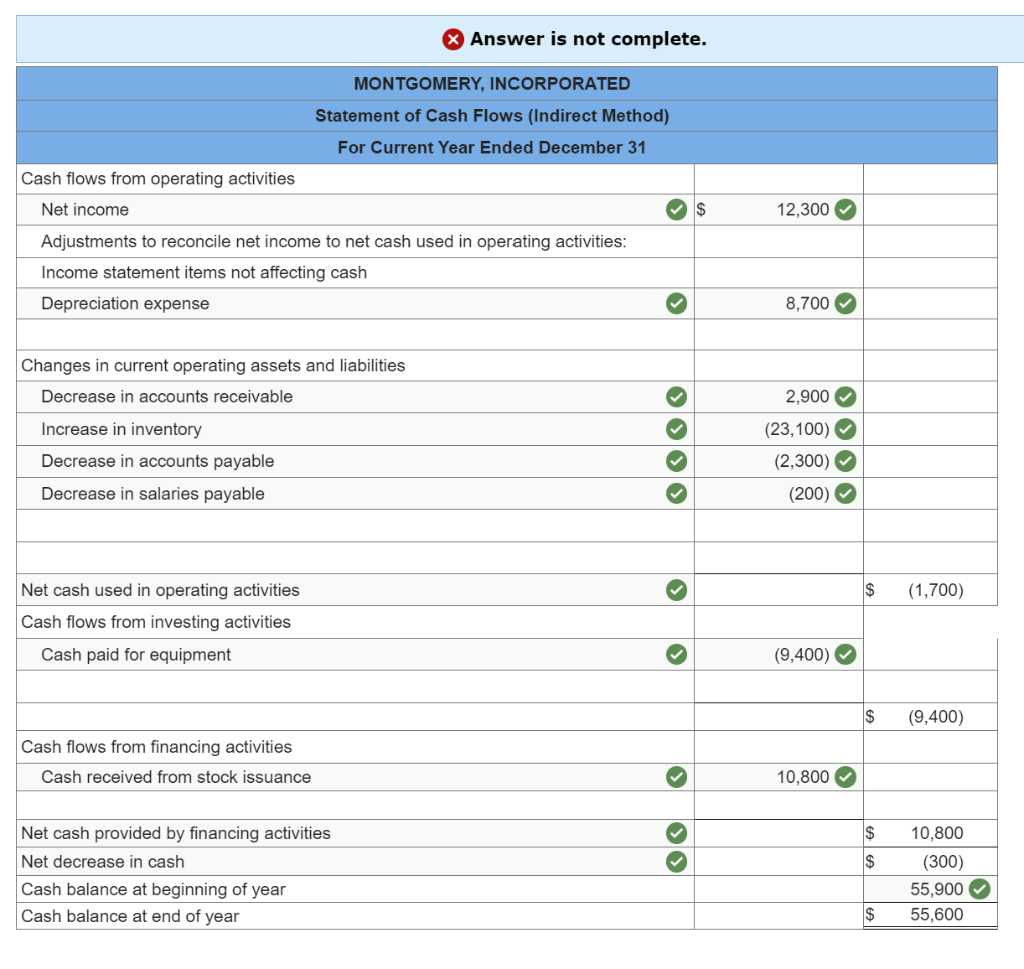Click the checkmark icon next to Net income
Viewport: 1024px width, 969px height.
(677, 210)
